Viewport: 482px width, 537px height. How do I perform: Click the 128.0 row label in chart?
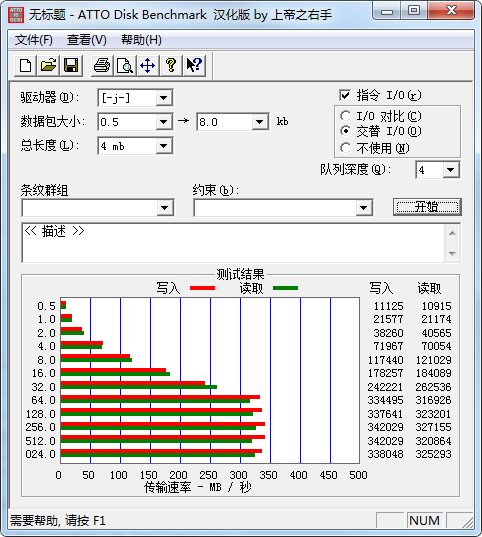click(x=40, y=414)
